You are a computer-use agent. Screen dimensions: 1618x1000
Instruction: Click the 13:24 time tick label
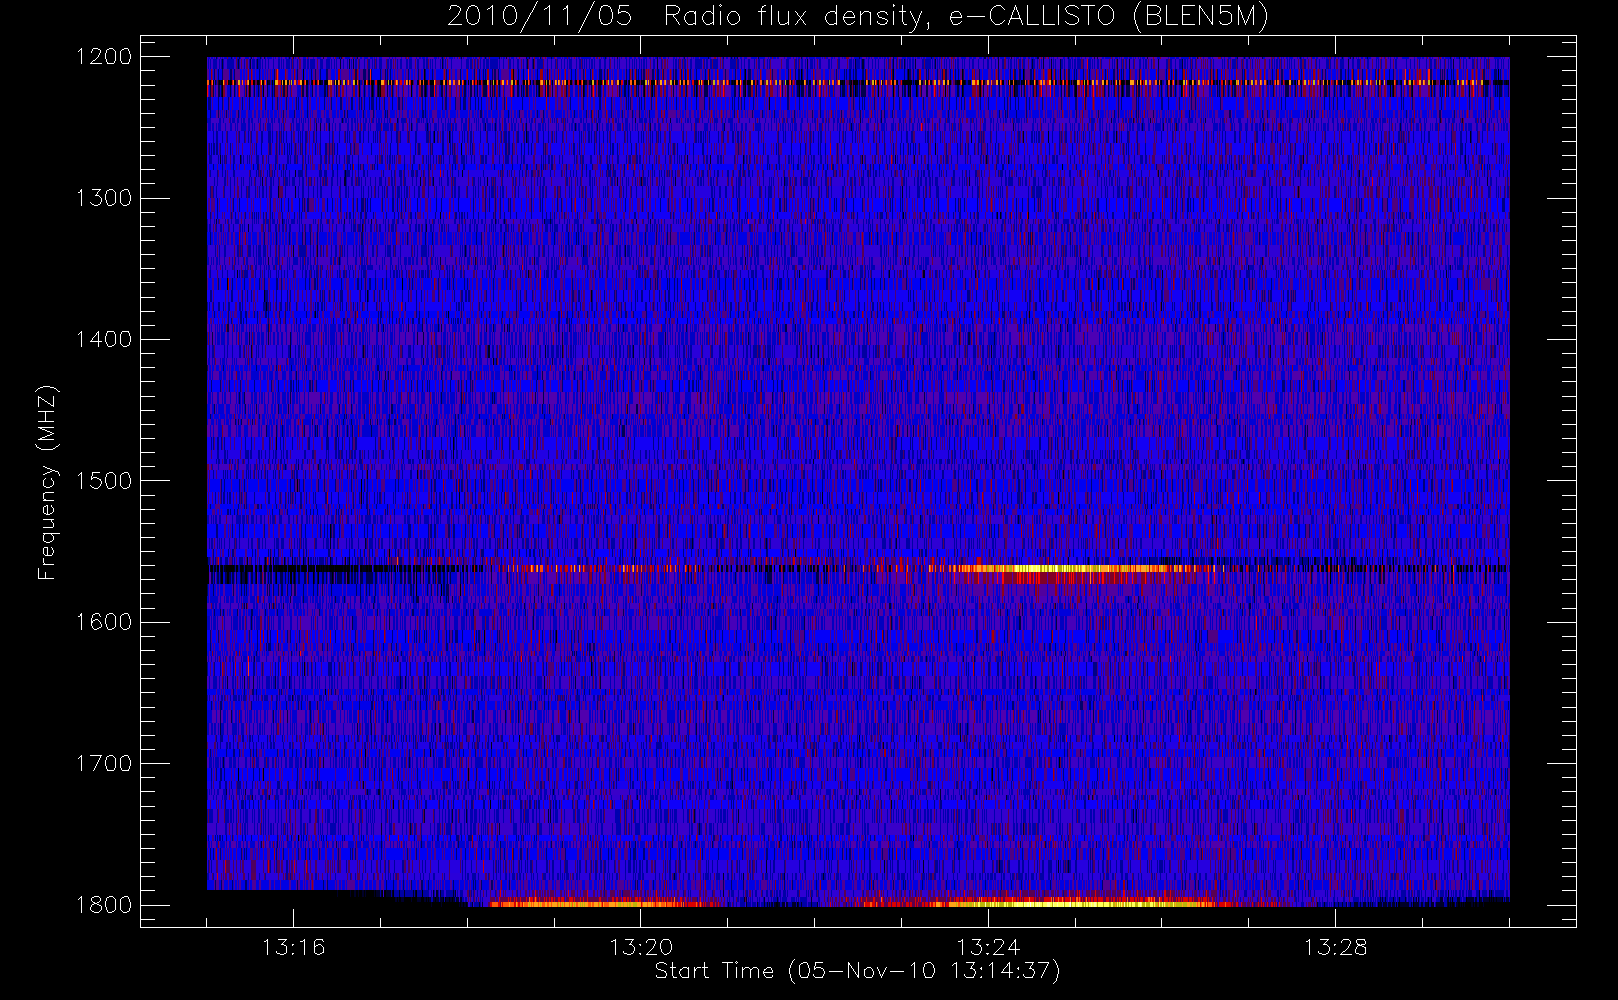[x=988, y=947]
